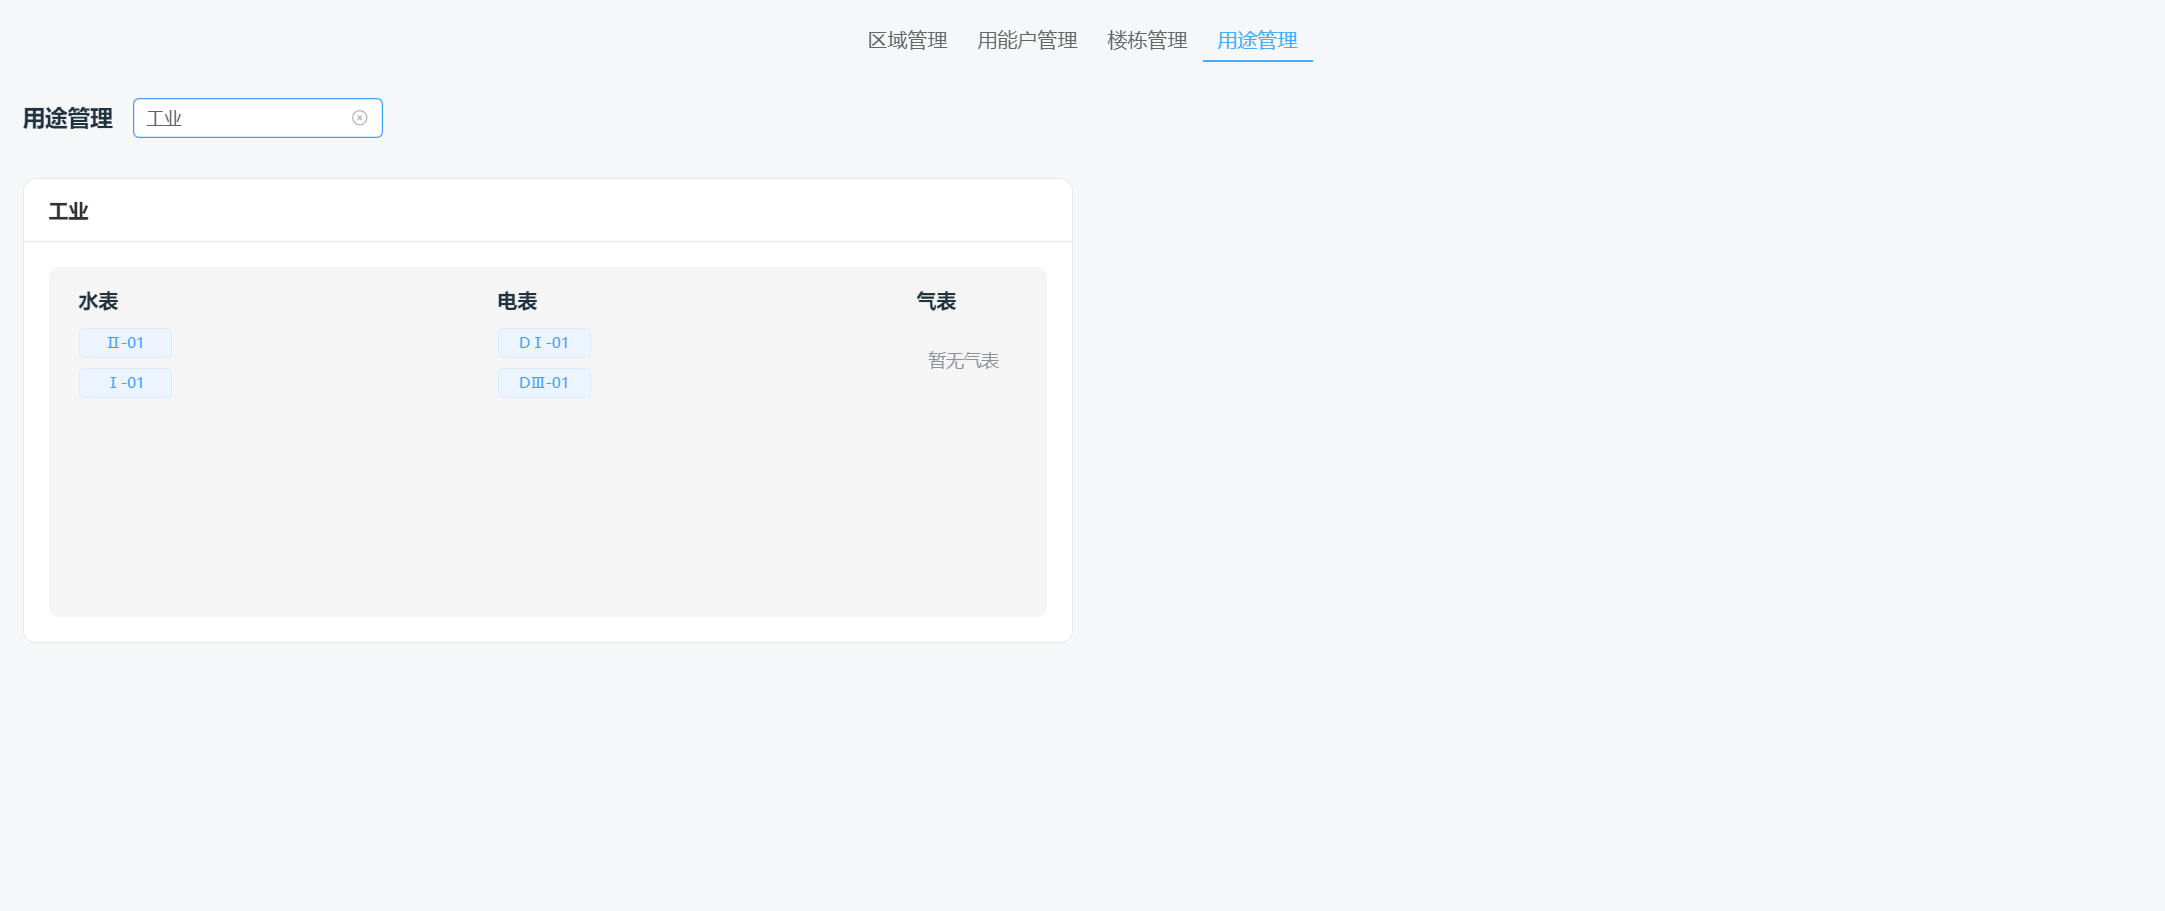The width and height of the screenshot is (2165, 911).
Task: Click the 工业 card title
Action: (68, 211)
